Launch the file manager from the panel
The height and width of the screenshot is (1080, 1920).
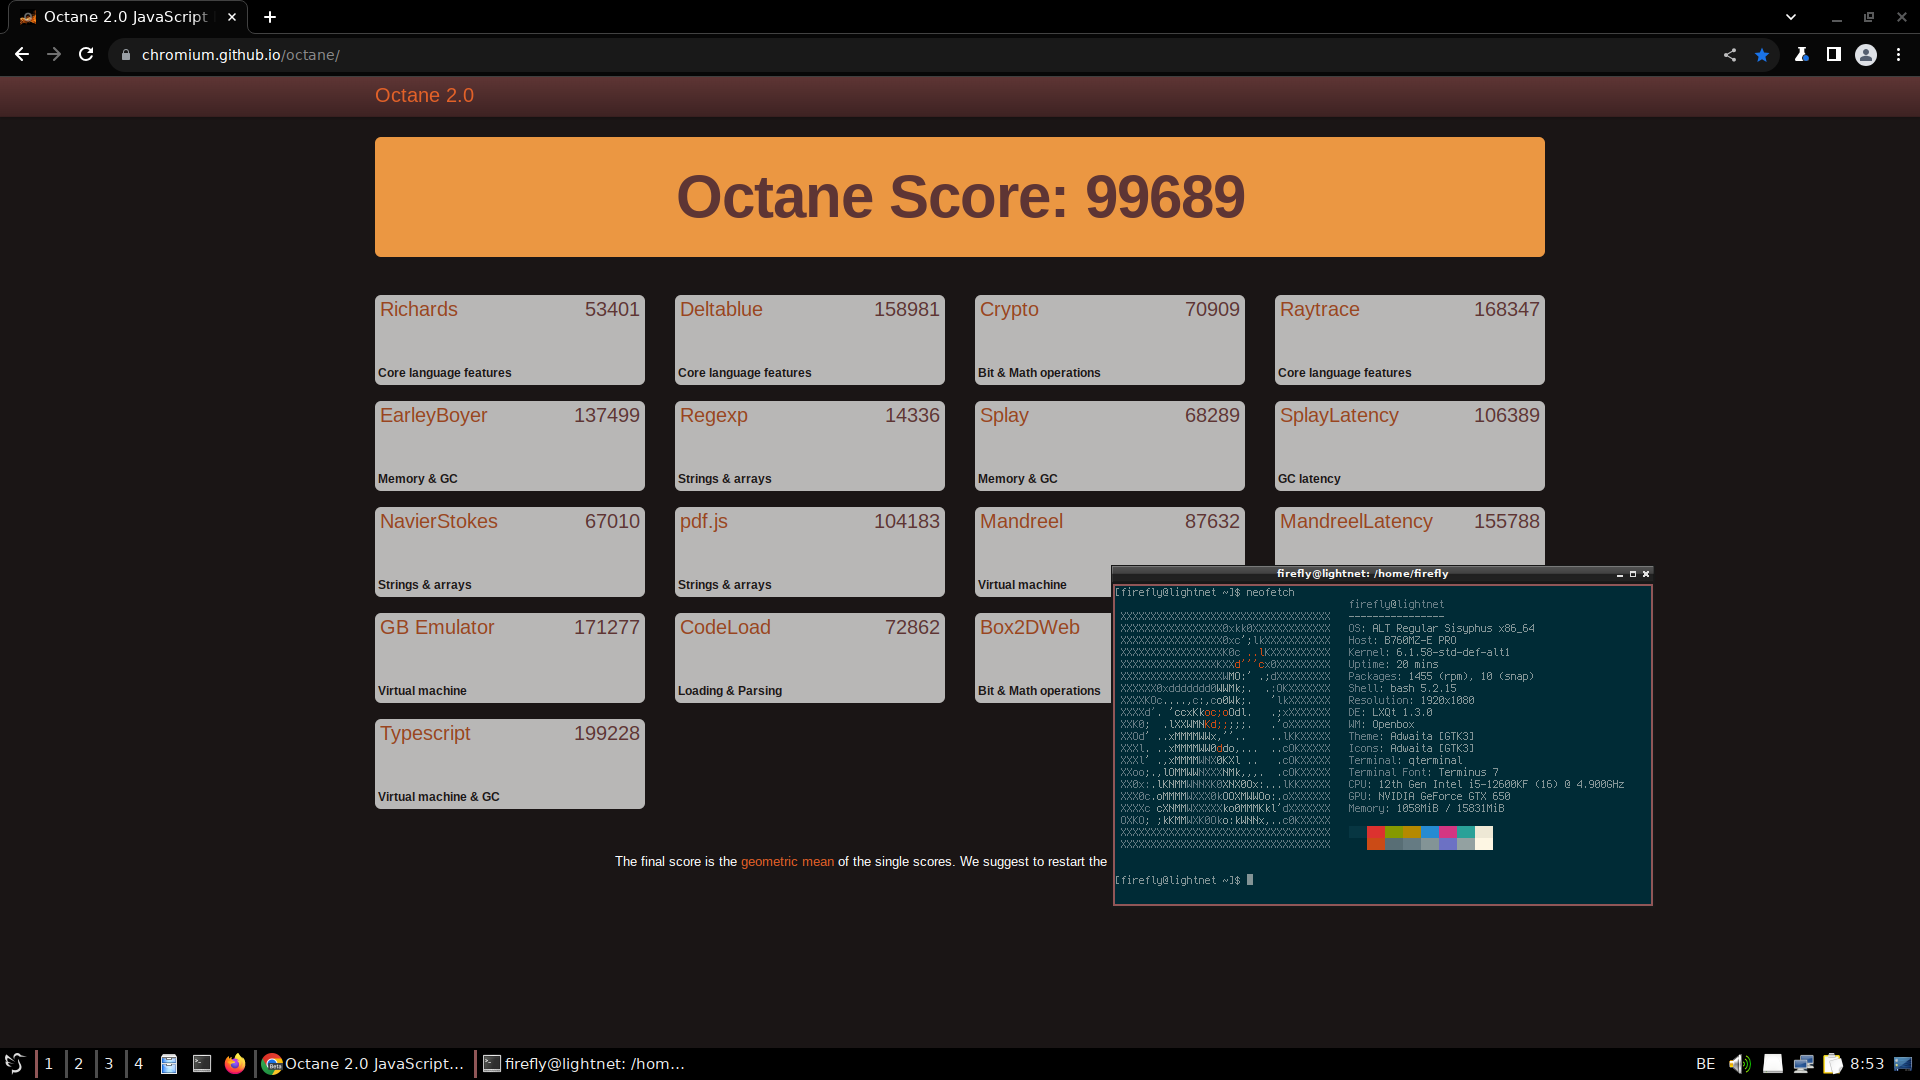[x=169, y=1064]
